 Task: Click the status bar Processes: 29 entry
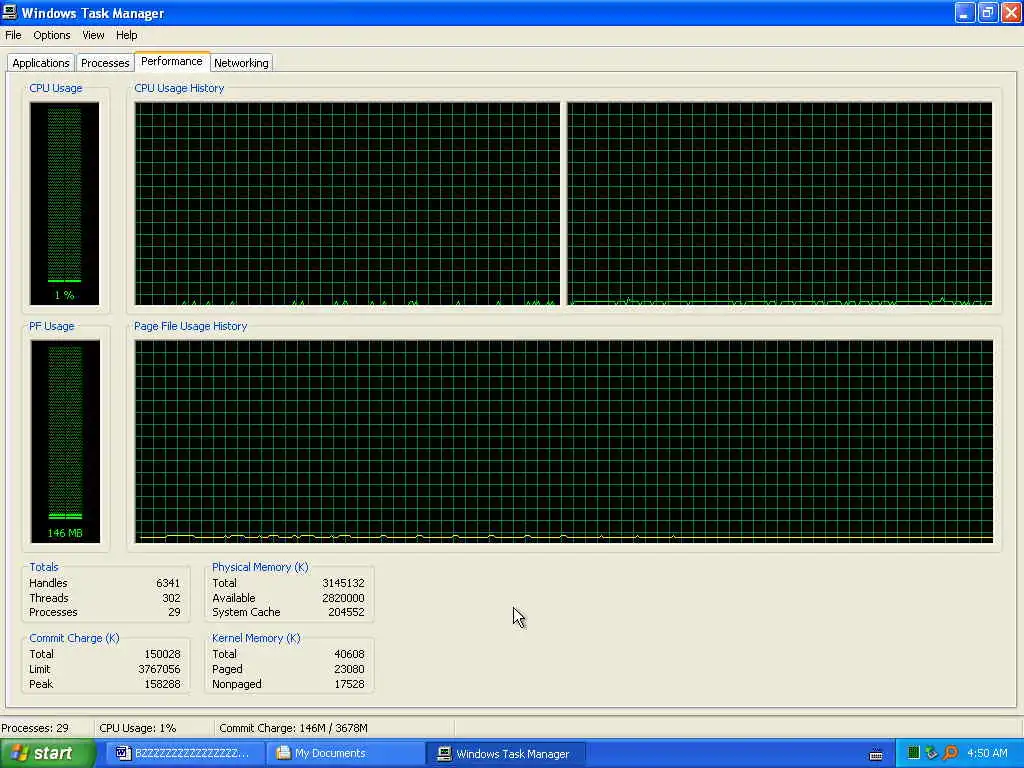click(35, 728)
